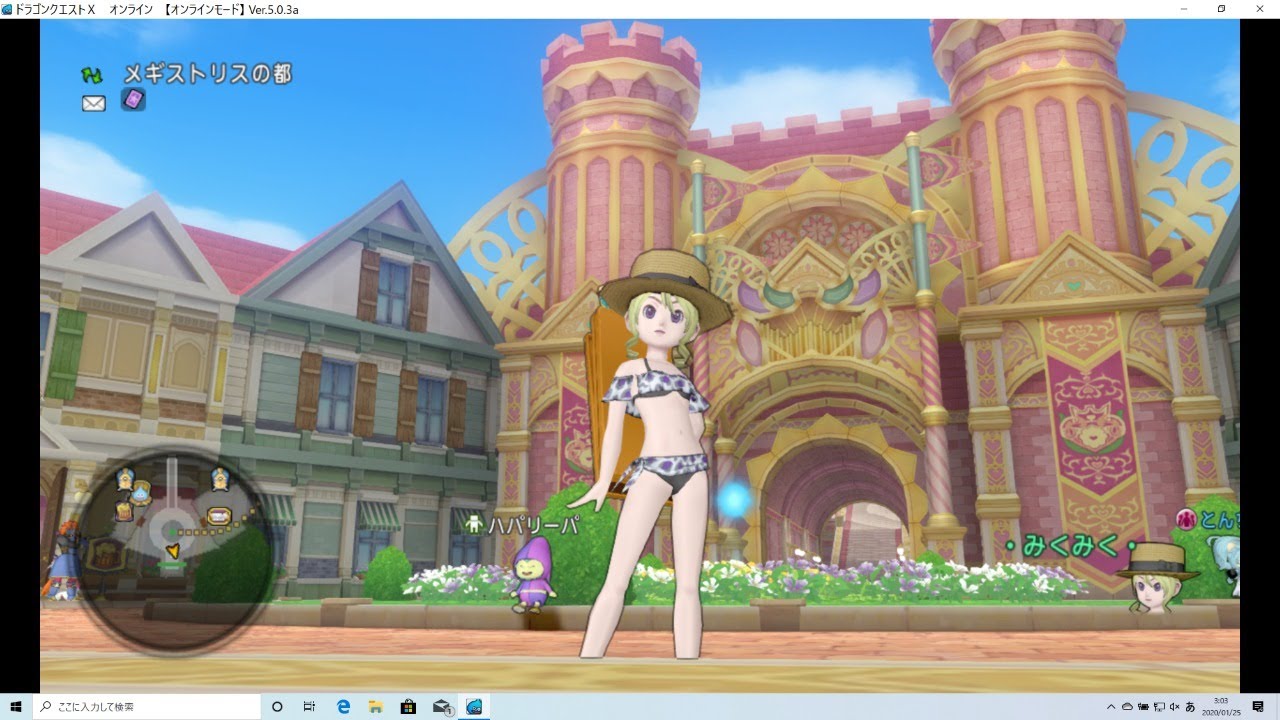Click the top-right guard icon on minimap
This screenshot has height=720, width=1280.
pos(219,479)
